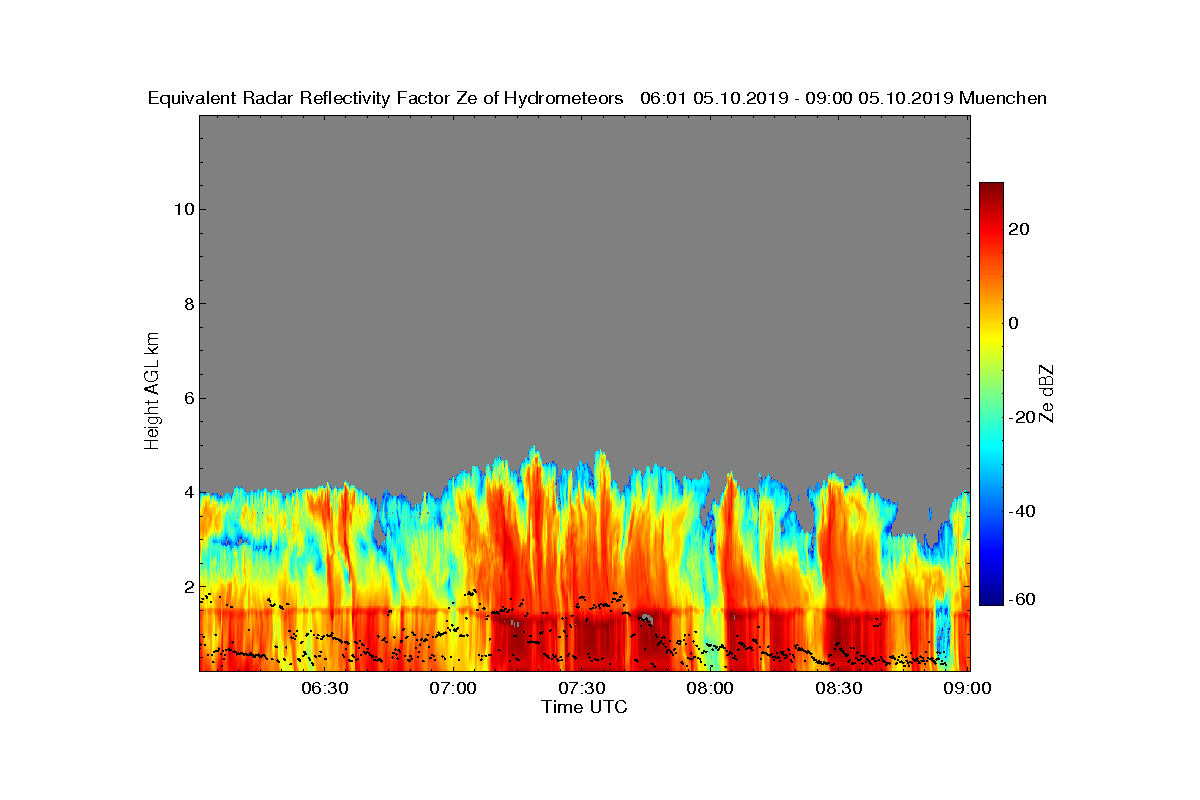Screen dimensions: 1200x800
Task: Click the colorbar tick label -60
Action: pos(1022,599)
